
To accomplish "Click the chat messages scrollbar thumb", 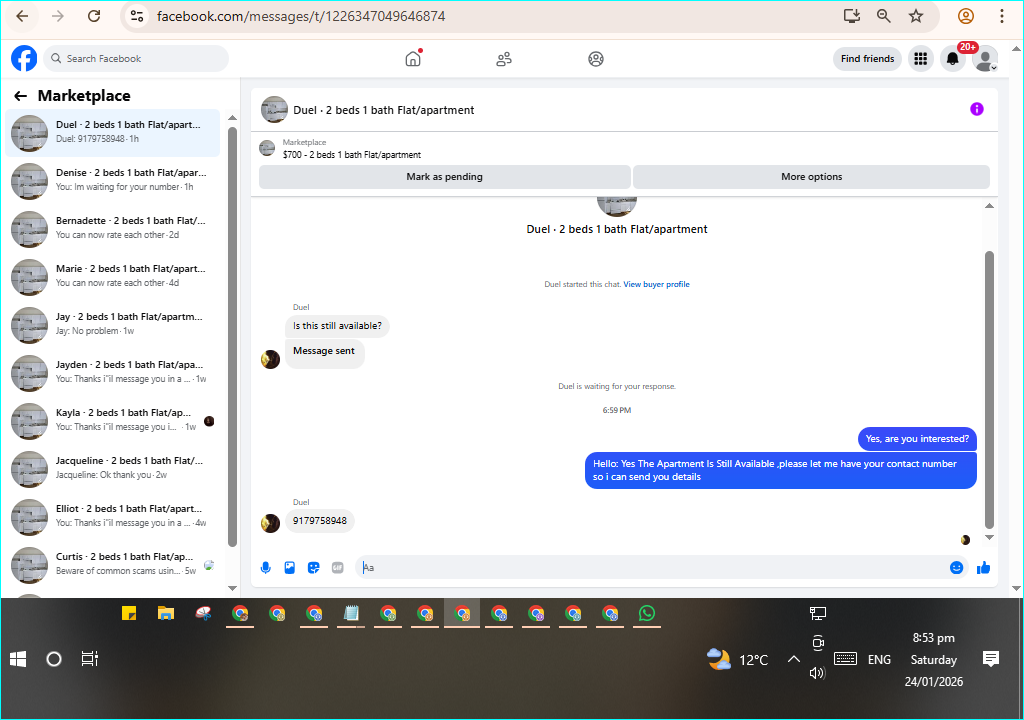I will point(989,389).
